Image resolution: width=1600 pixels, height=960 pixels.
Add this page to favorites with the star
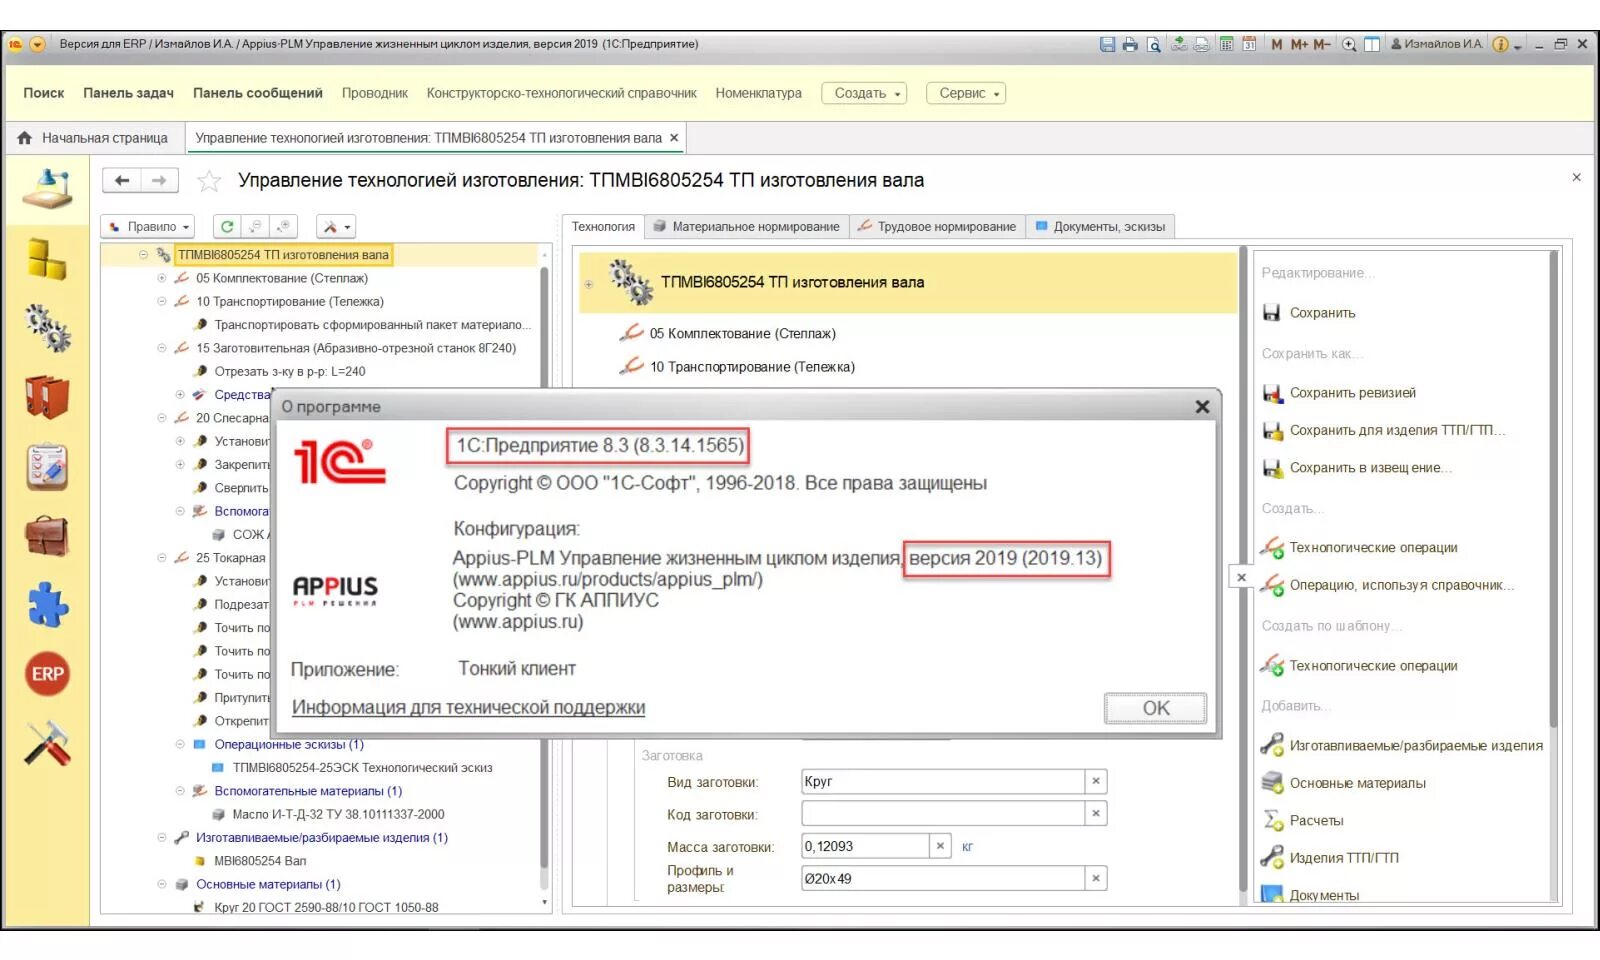[x=209, y=181]
